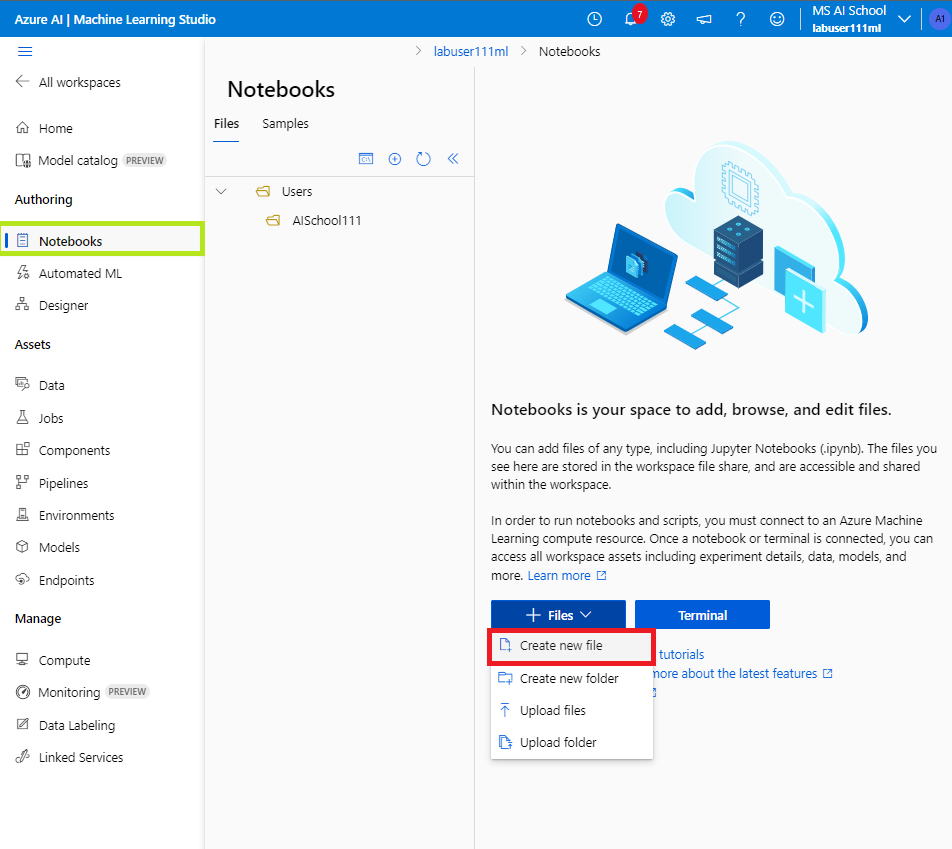Click the tutorials link

pos(681,655)
